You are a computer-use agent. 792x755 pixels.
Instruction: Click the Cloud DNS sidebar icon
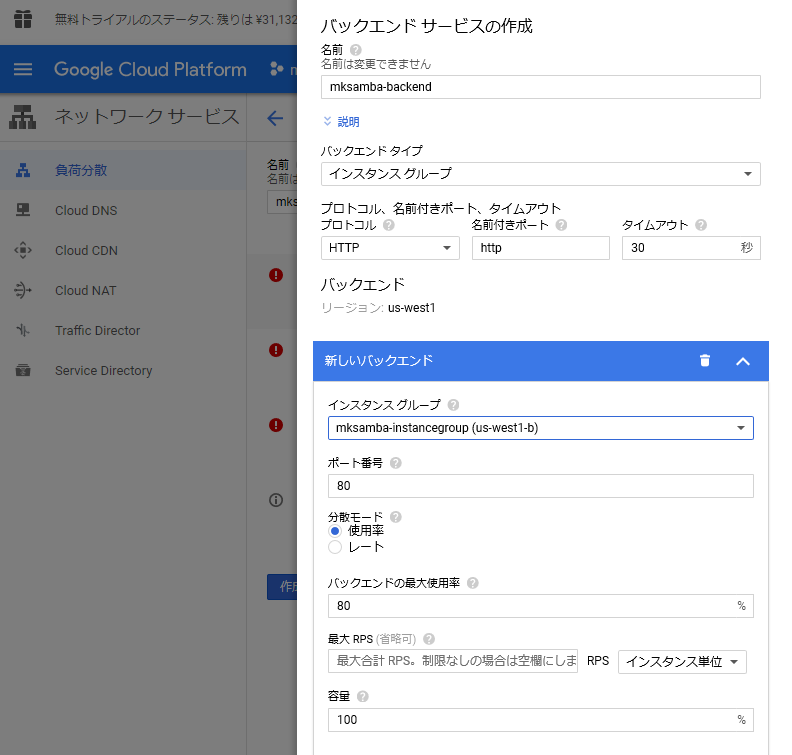23,210
